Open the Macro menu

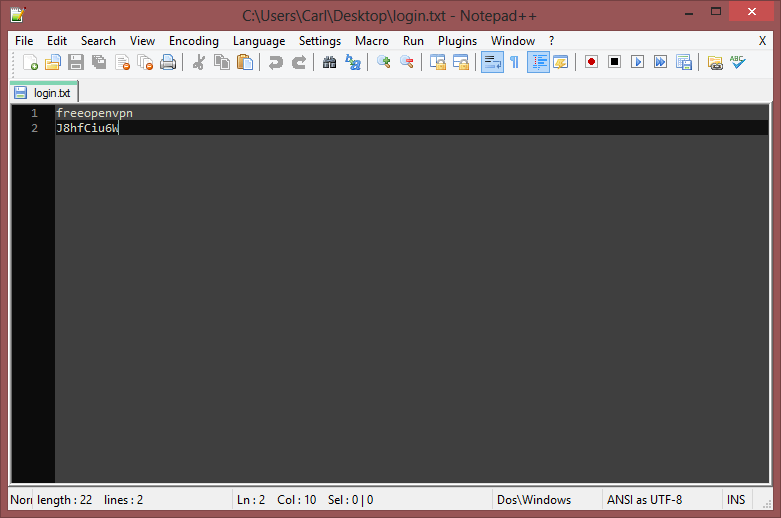click(x=372, y=41)
